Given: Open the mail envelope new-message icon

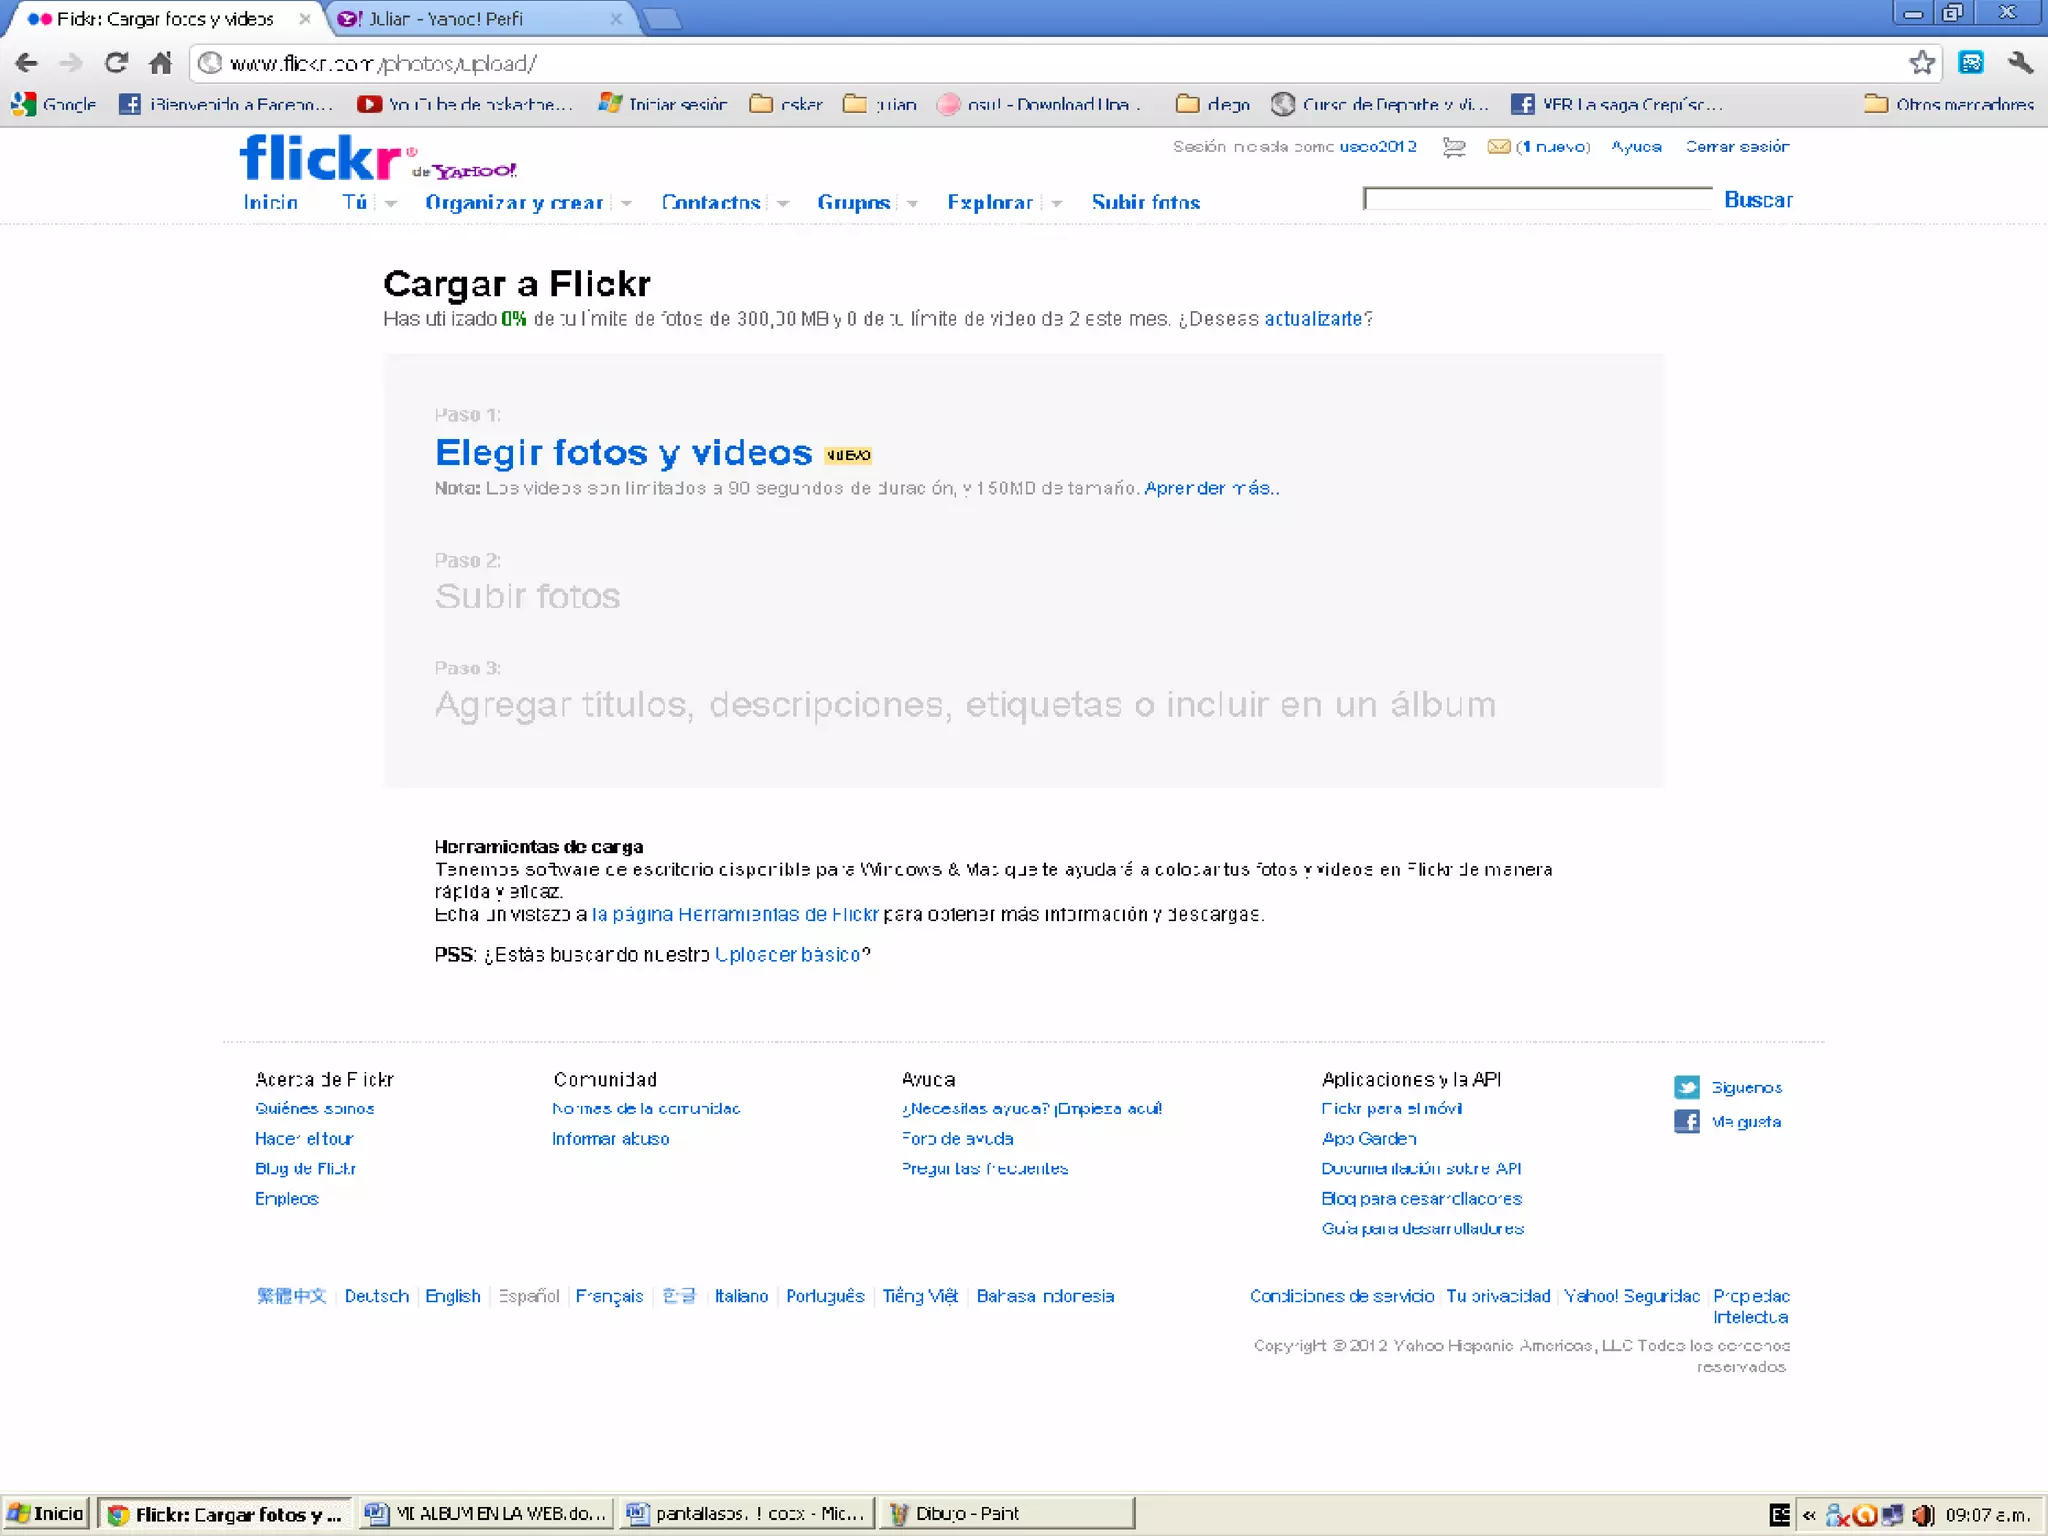Looking at the screenshot, I should tap(1498, 147).
